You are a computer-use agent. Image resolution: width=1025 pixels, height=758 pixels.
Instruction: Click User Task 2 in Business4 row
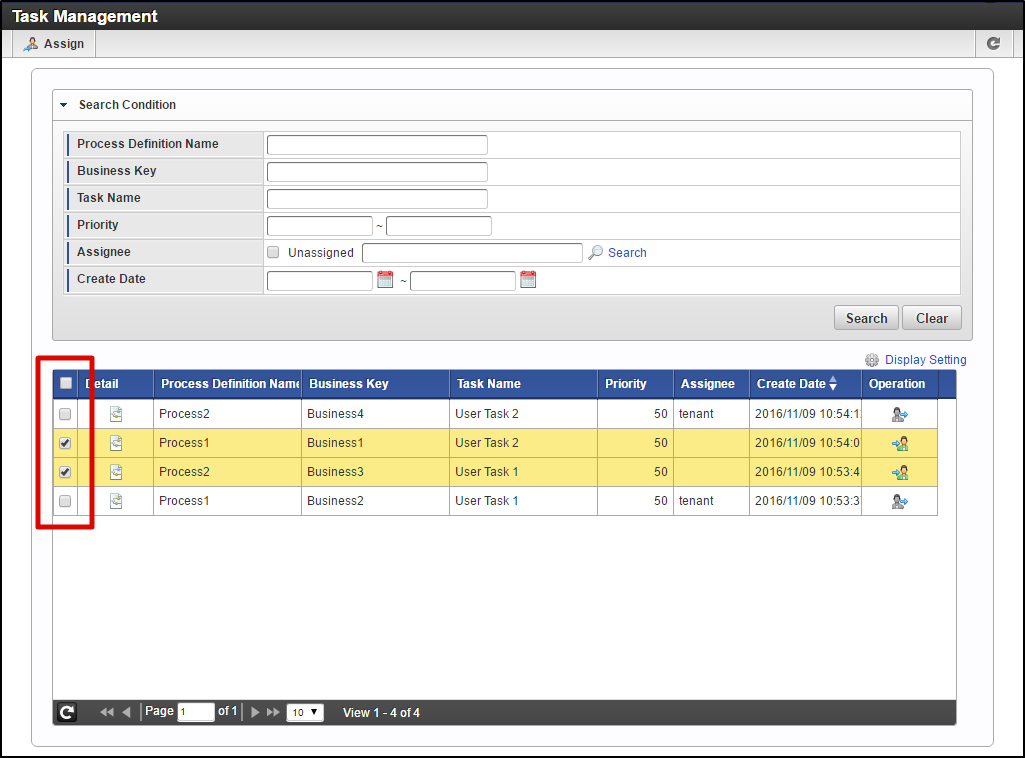coord(487,414)
